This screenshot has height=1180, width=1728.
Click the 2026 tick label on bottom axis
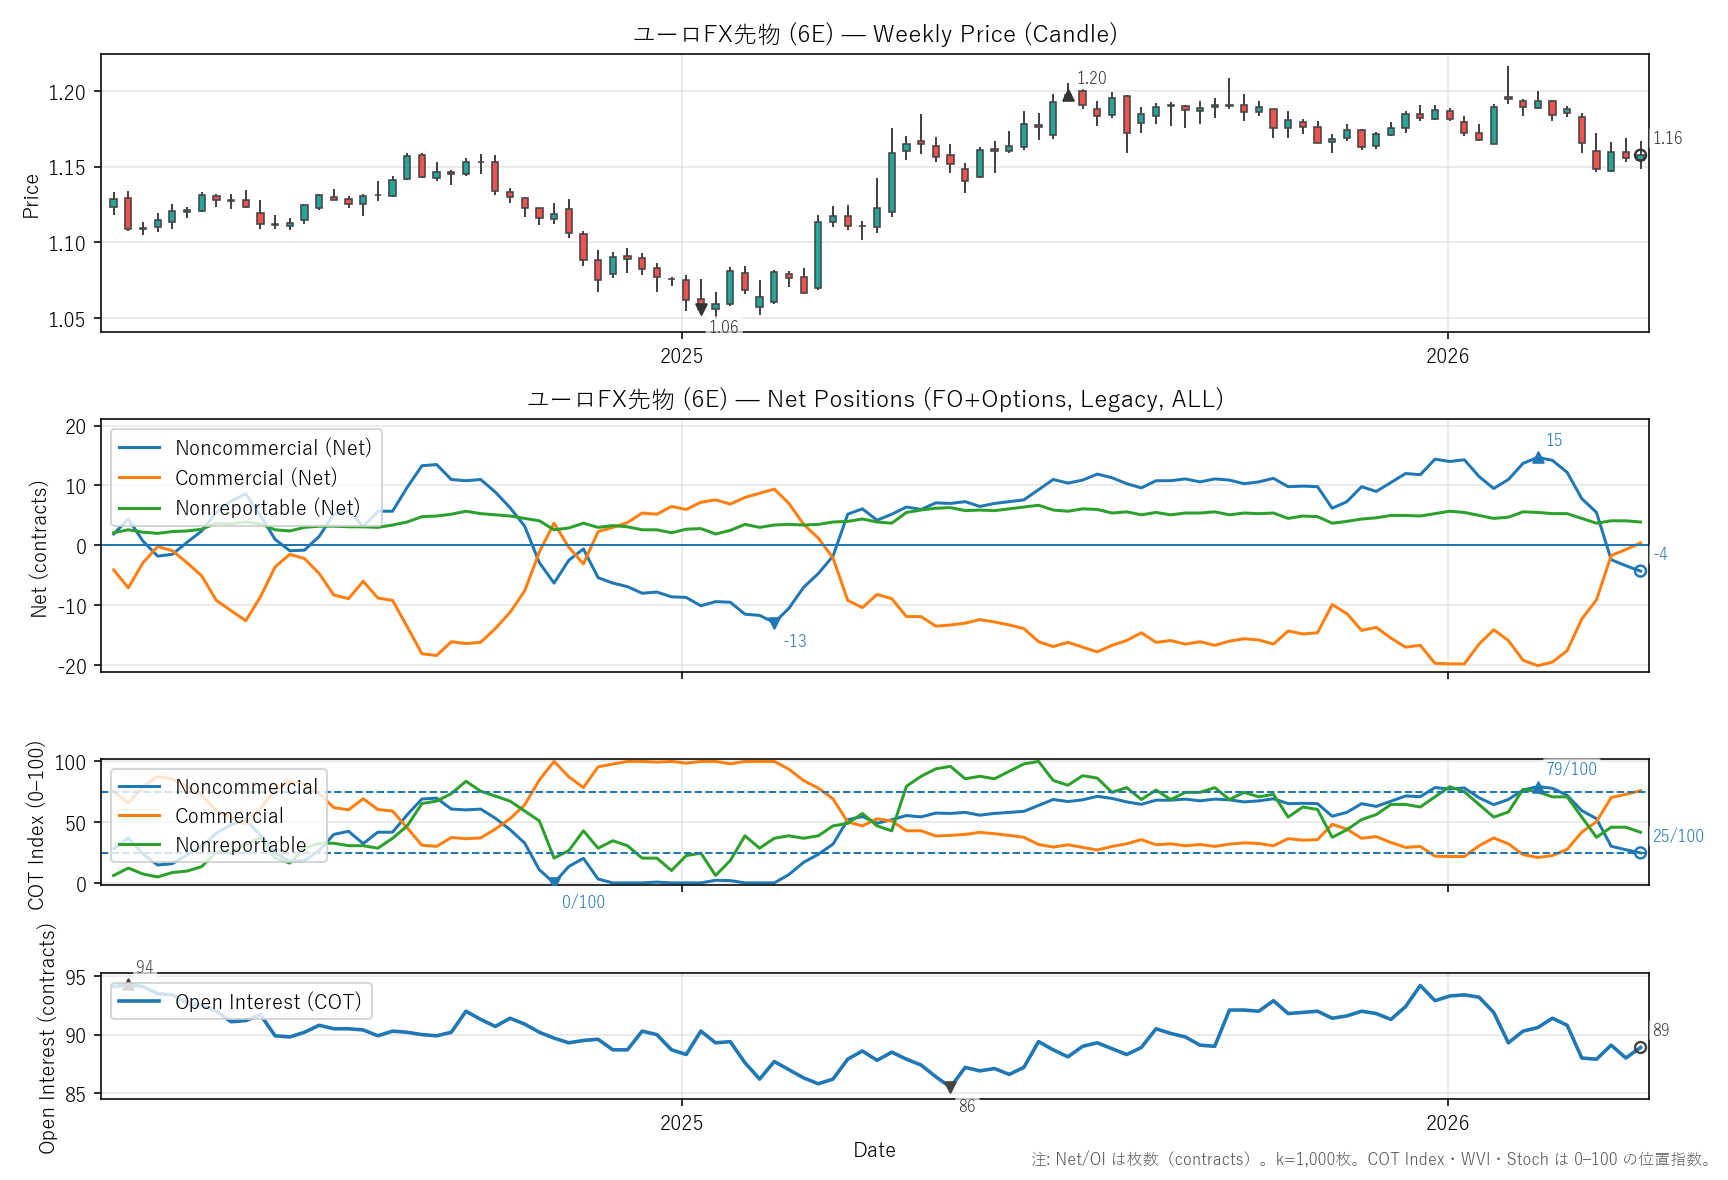[x=1447, y=1122]
